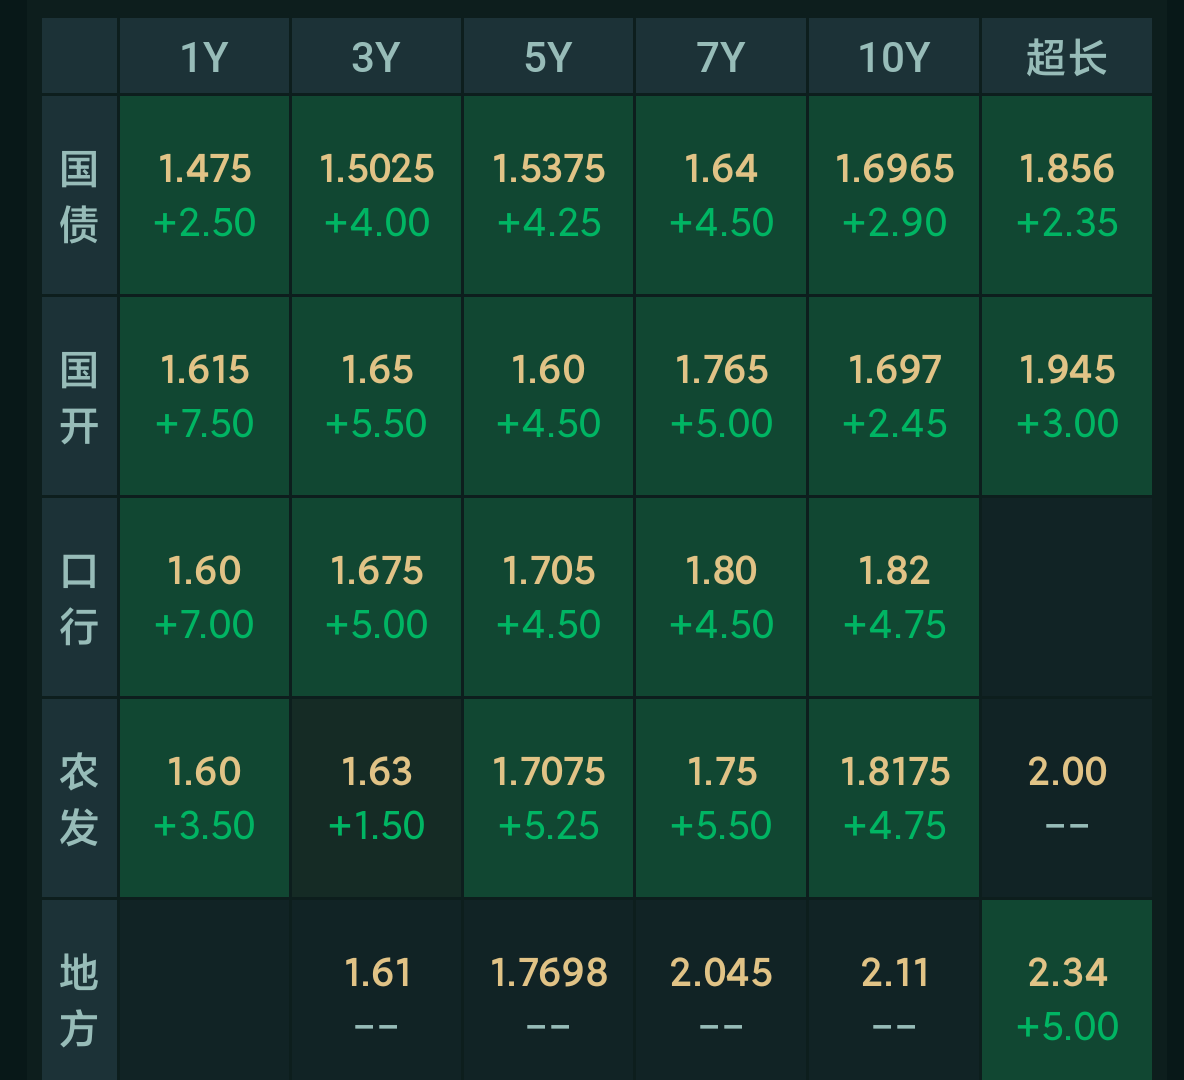The width and height of the screenshot is (1184, 1080).
Task: Select the 超长 column header
Action: point(1064,57)
